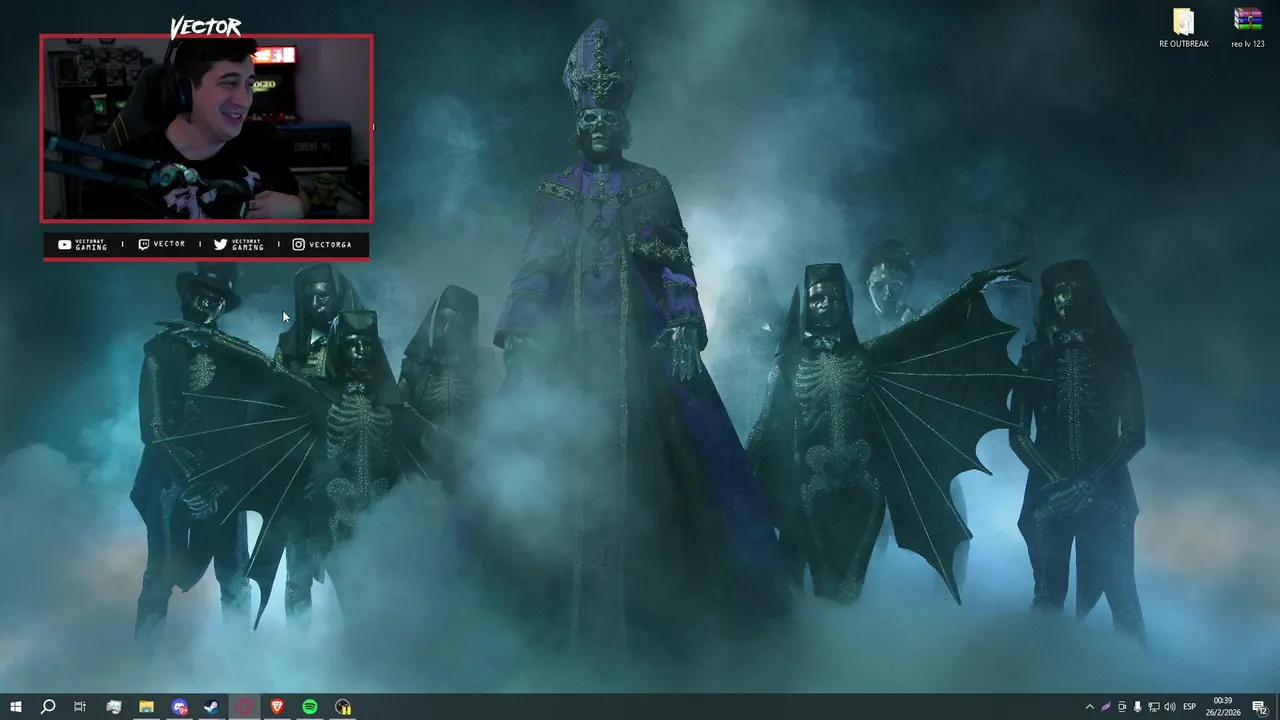Viewport: 1280px width, 720px height.
Task: Click the webcam overlay video feed
Action: point(206,128)
